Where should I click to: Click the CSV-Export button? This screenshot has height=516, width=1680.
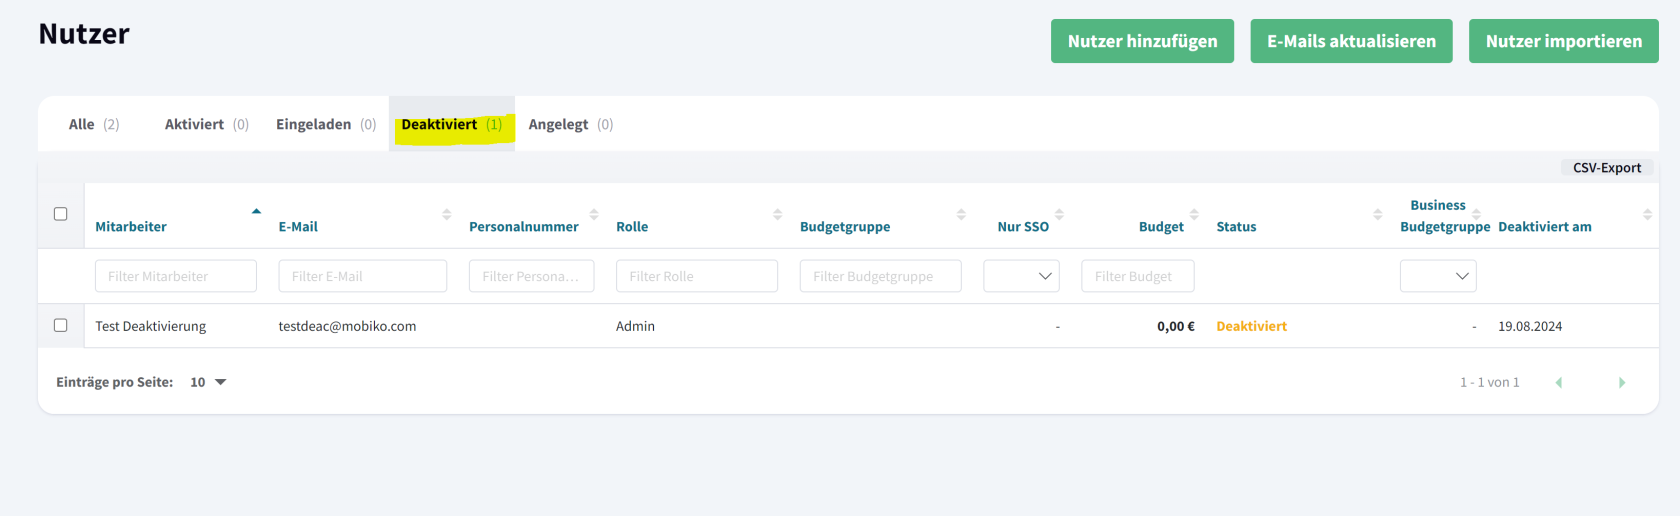pyautogui.click(x=1606, y=168)
